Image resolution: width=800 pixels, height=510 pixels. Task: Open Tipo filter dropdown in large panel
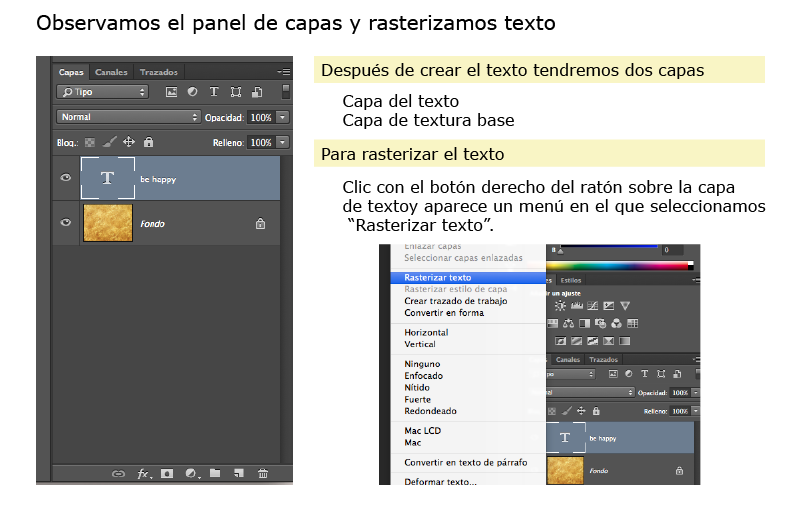(103, 92)
